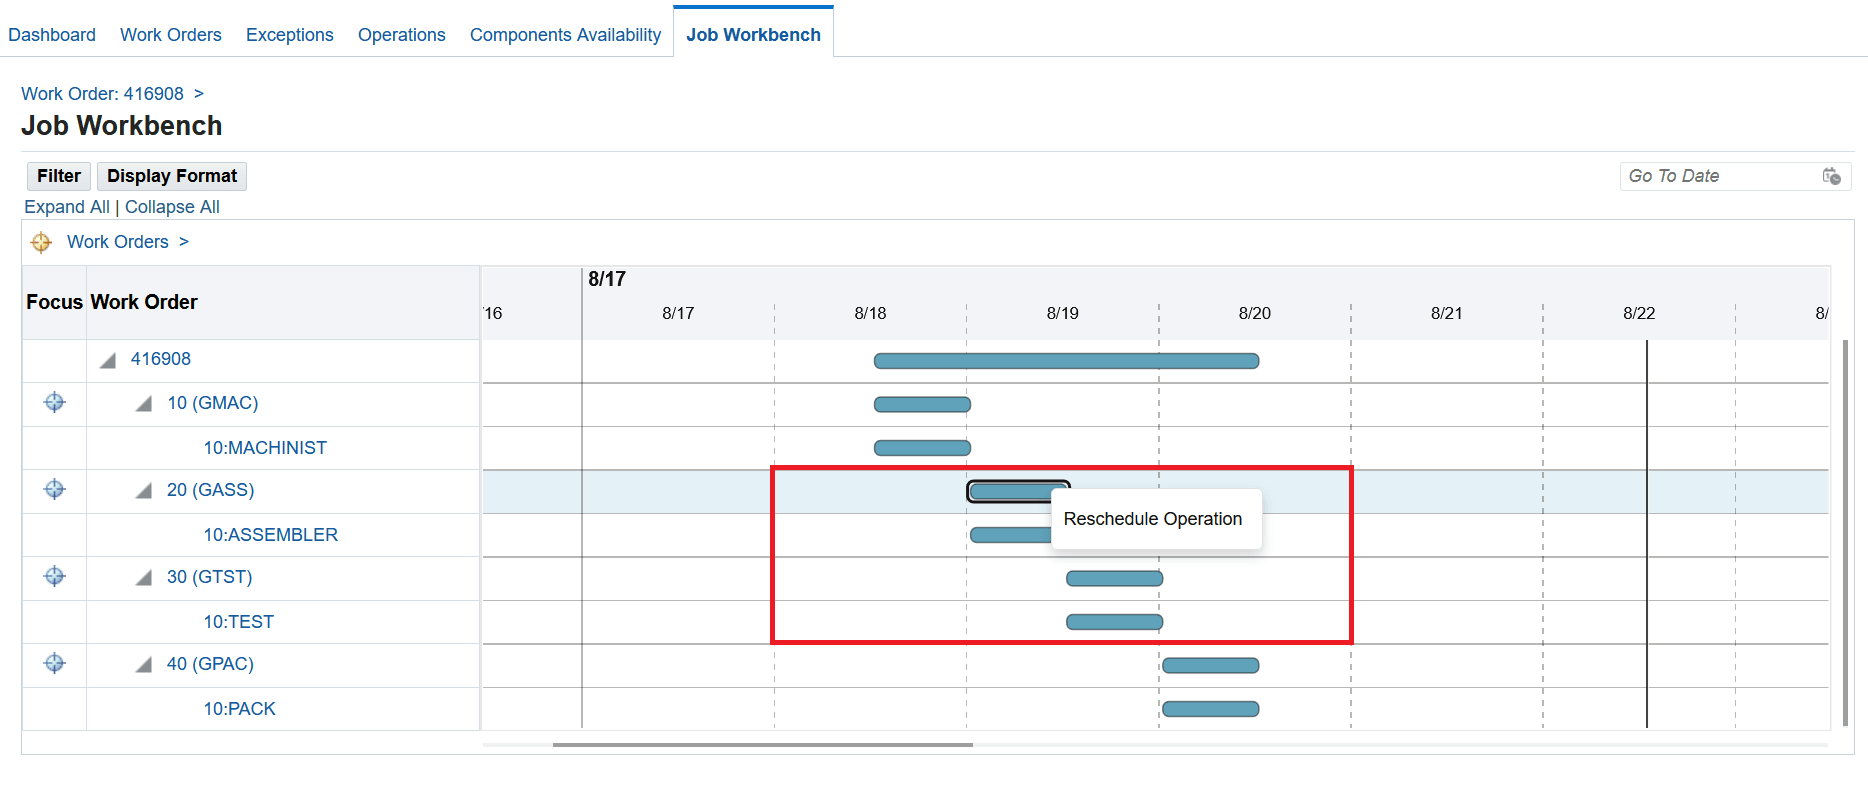Click the Gantt vertical scrollbar
Viewport: 1868px width, 801px height.
coord(1845,533)
